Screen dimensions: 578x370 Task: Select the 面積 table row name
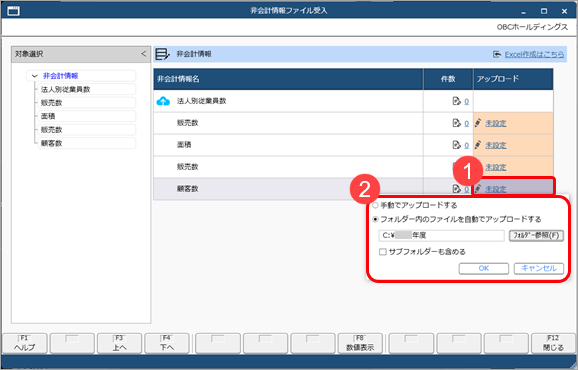point(184,145)
